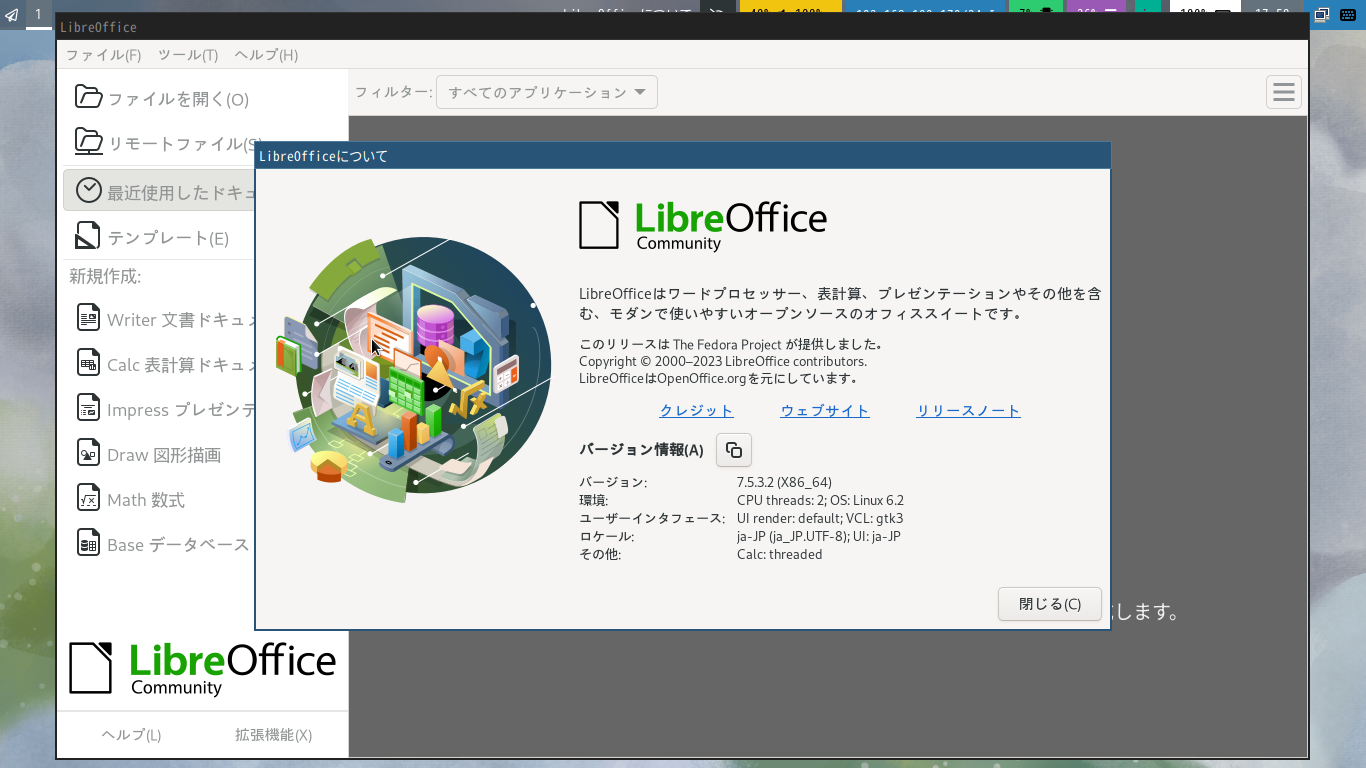Image resolution: width=1366 pixels, height=768 pixels.
Task: Click the Draw drawing icon
Action: (89, 453)
